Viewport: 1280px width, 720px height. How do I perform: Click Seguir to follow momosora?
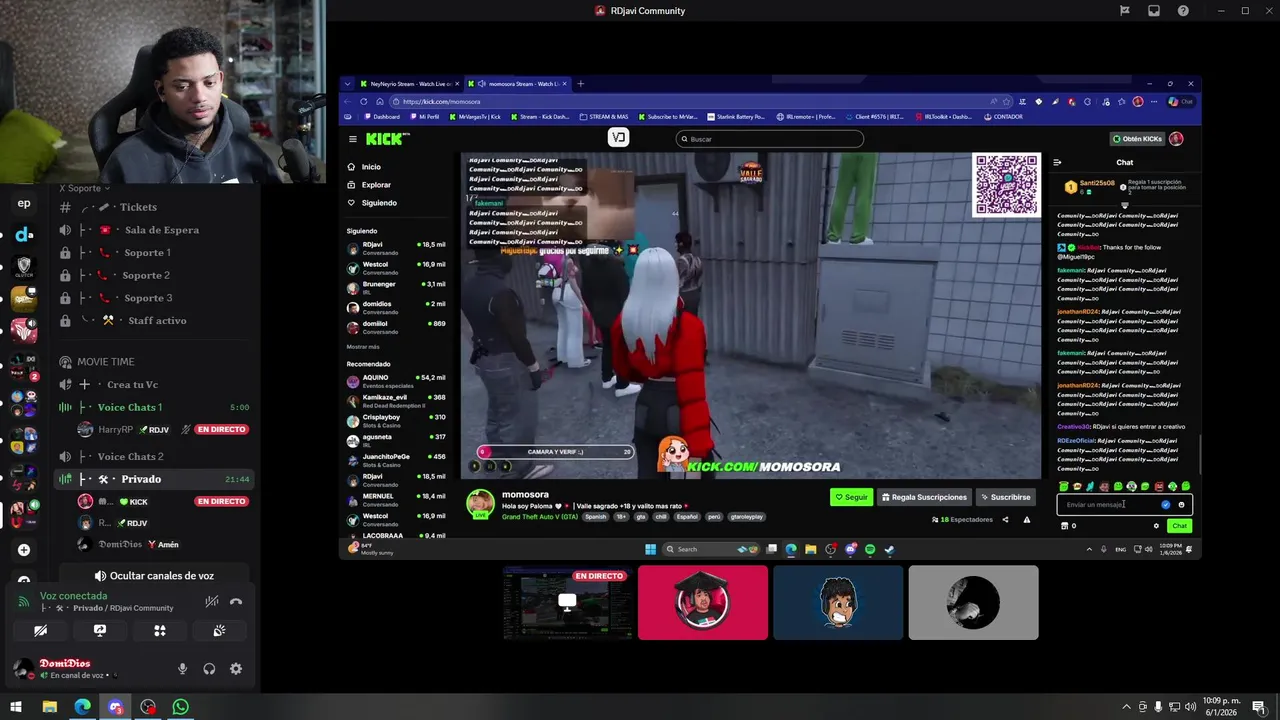click(x=851, y=497)
